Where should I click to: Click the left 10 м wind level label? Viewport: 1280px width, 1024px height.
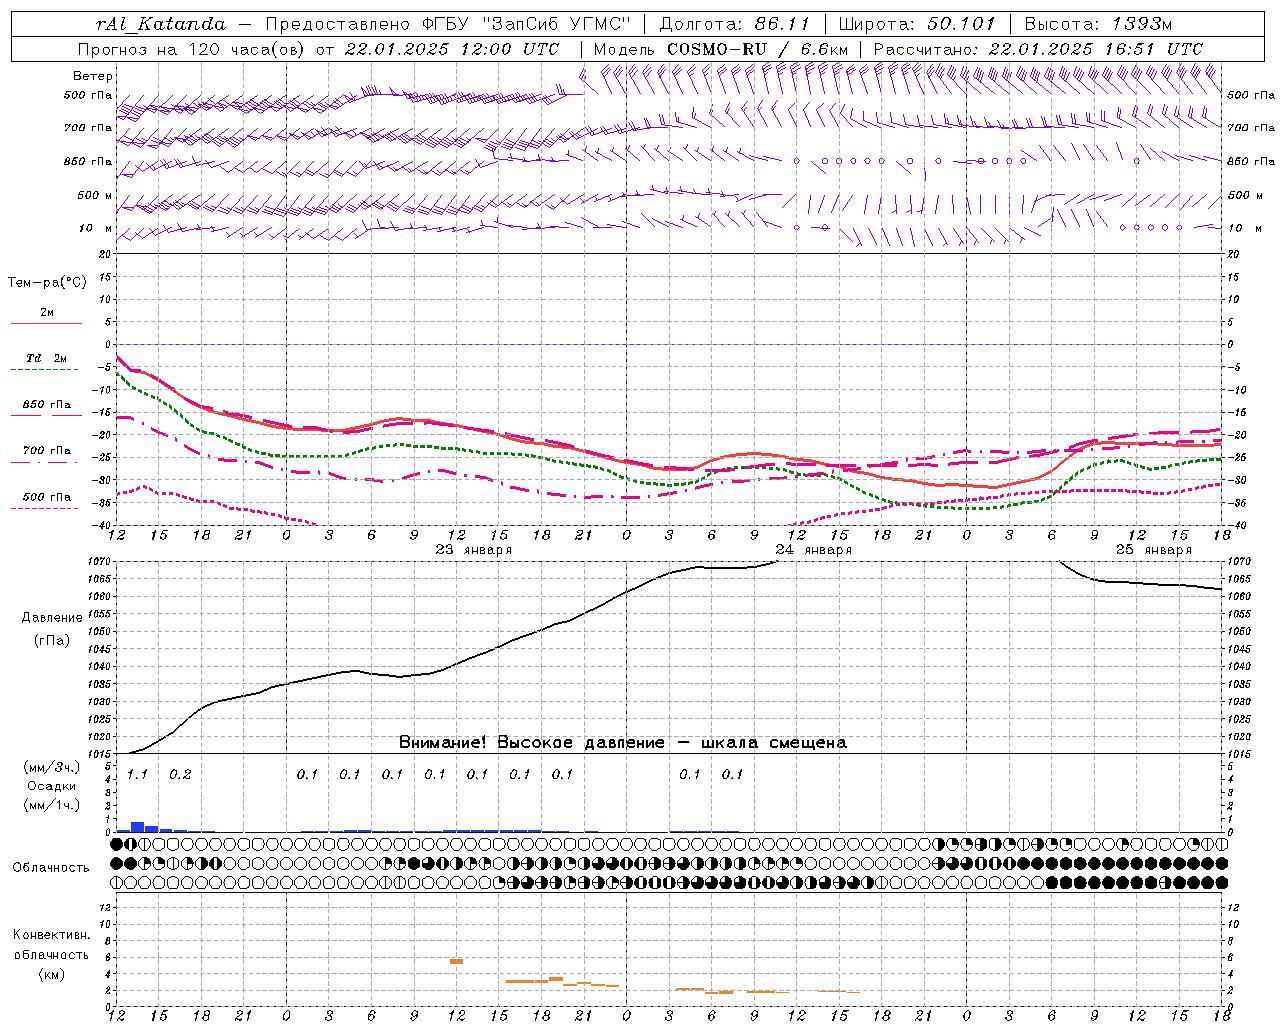click(96, 229)
